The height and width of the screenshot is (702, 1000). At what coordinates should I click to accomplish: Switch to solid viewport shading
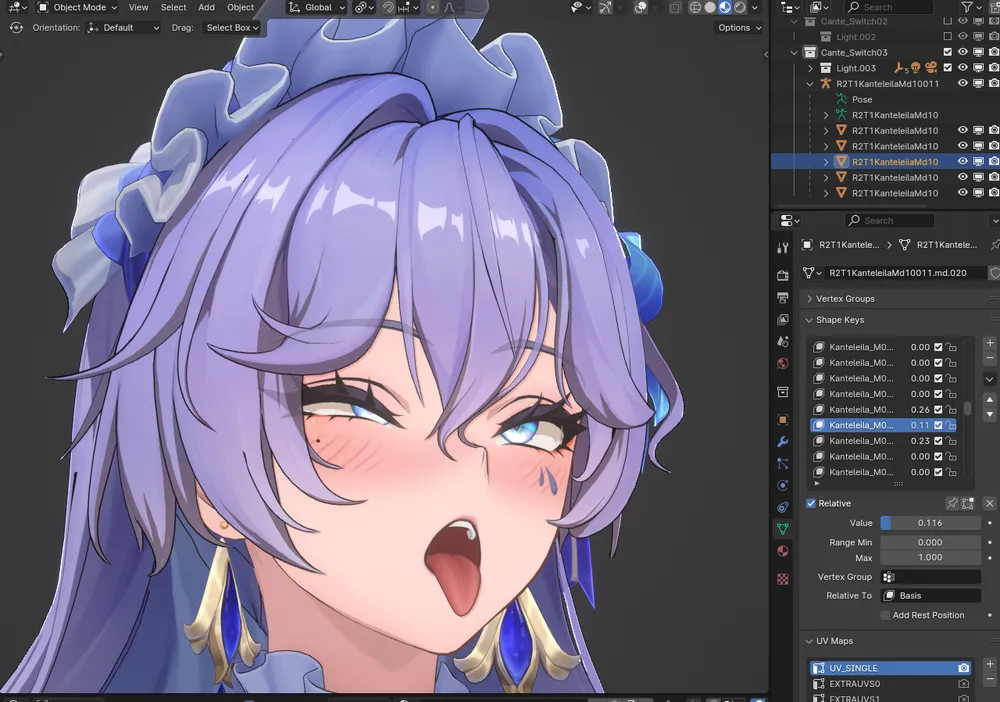point(710,8)
